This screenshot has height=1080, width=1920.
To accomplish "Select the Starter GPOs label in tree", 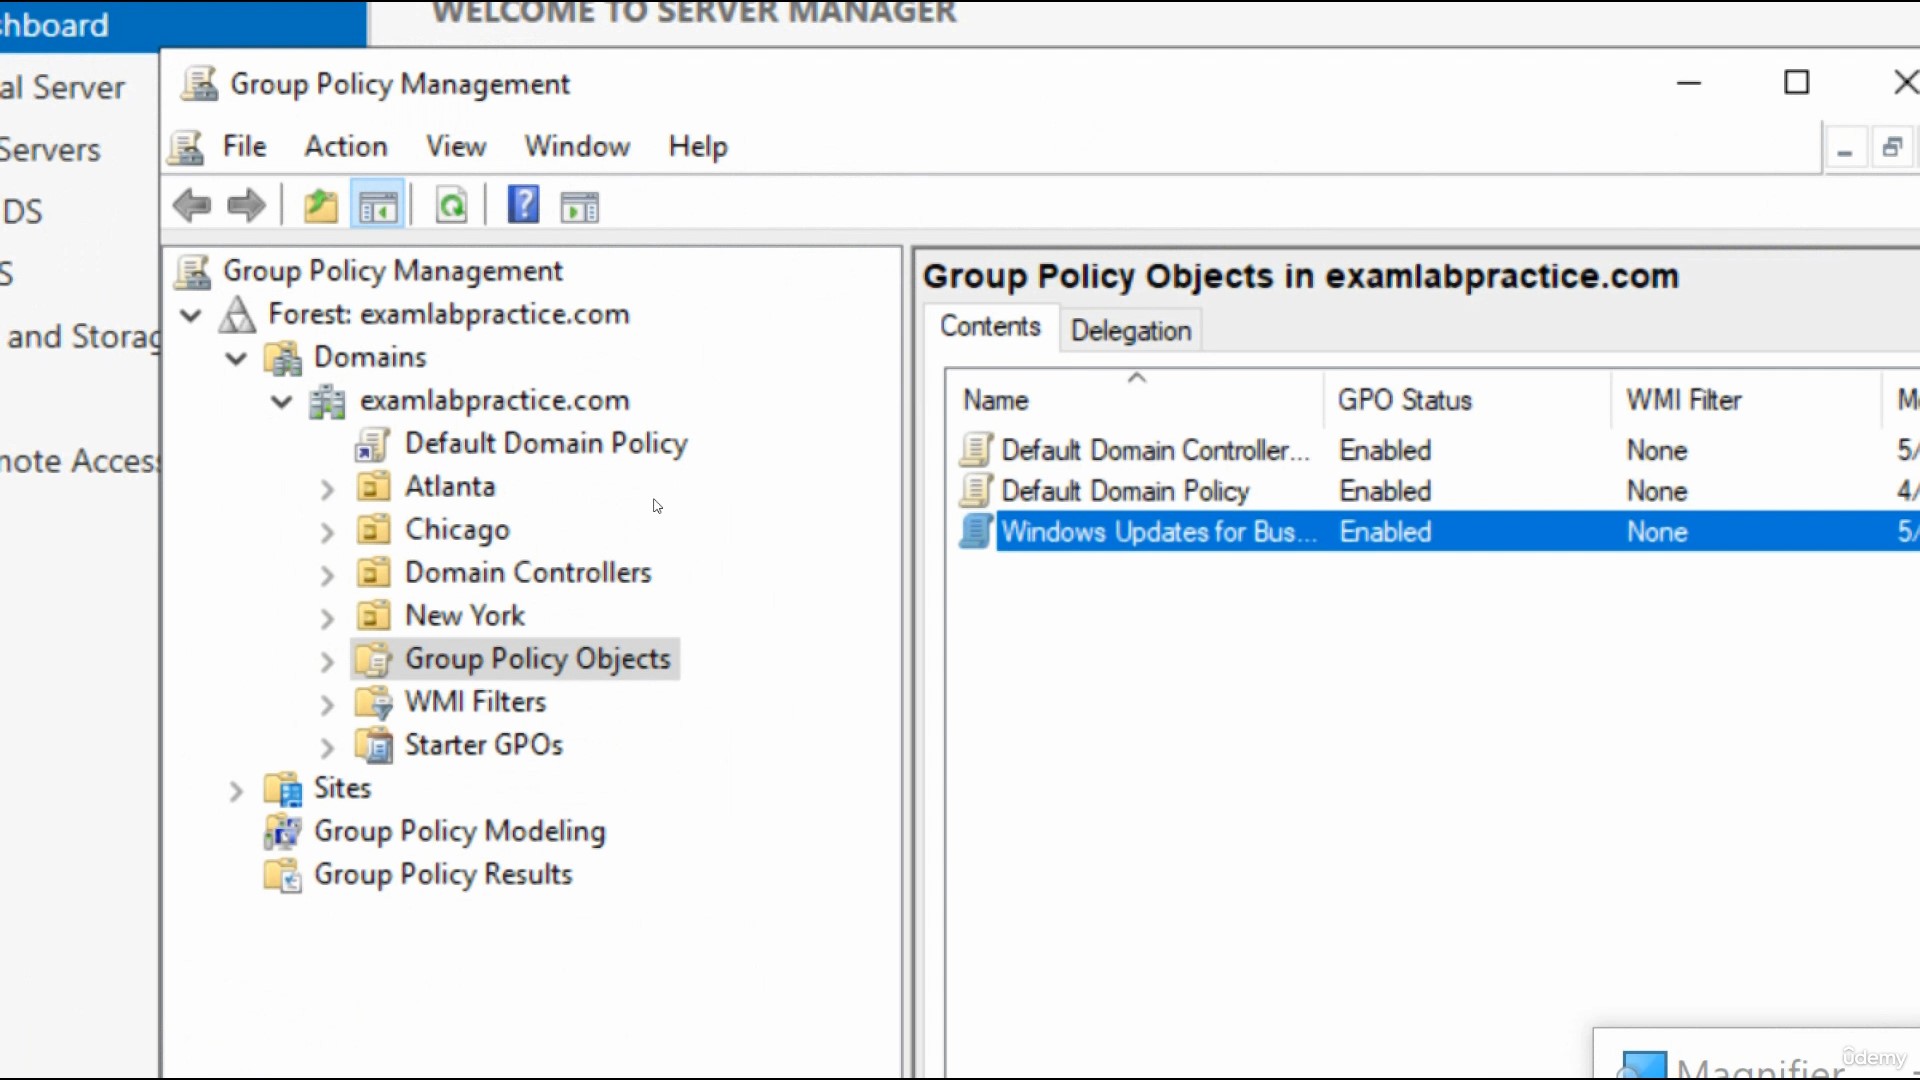I will [x=484, y=745].
